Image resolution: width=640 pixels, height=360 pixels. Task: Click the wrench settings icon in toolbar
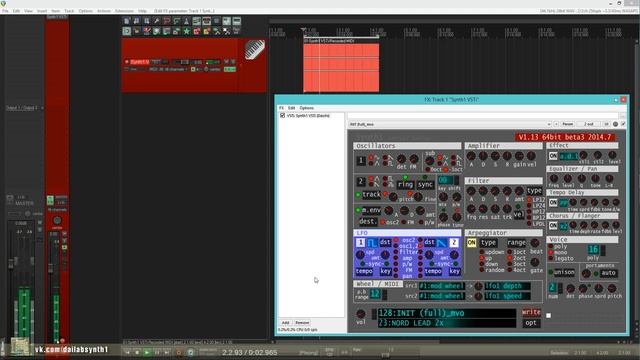(156, 21)
